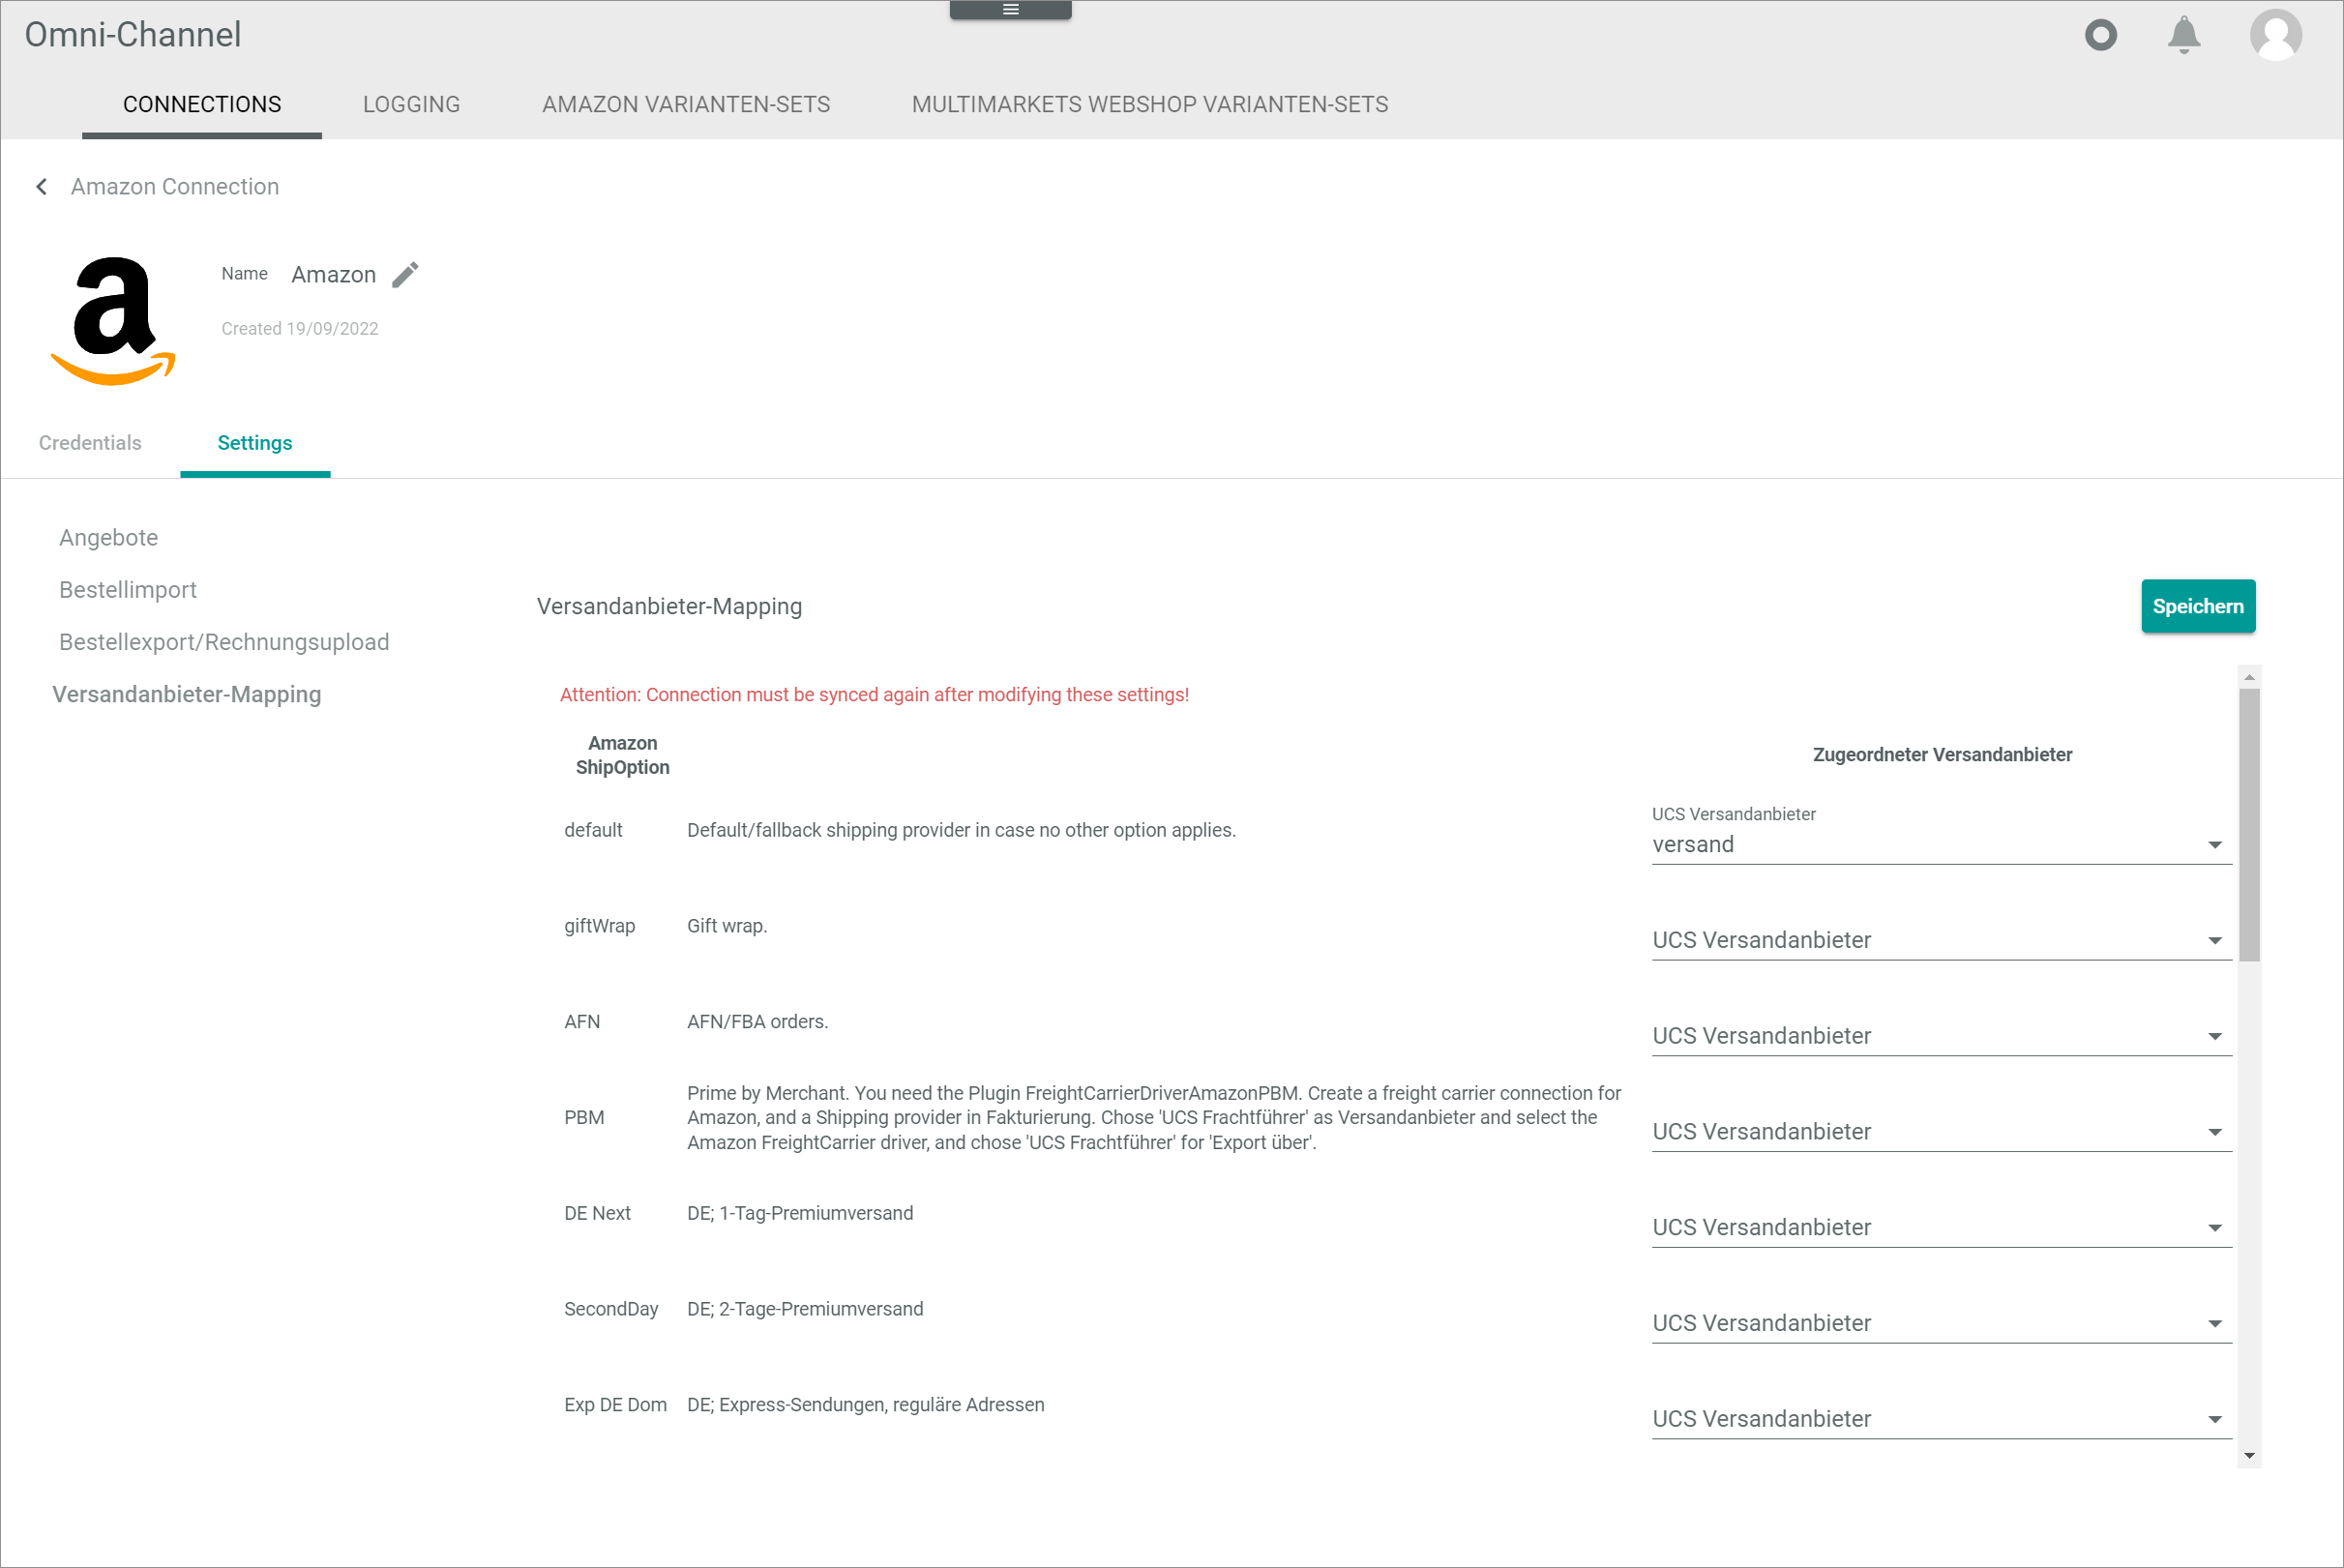Click the 'Exp DE Dom' ShipOption label
The width and height of the screenshot is (2344, 1568).
615,1405
